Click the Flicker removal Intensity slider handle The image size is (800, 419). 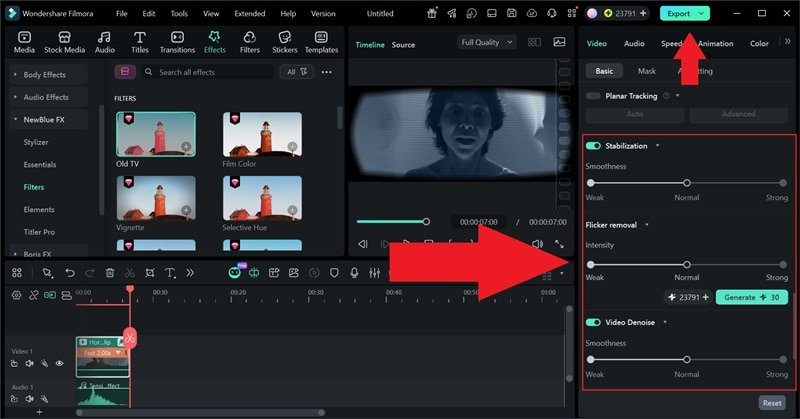pyautogui.click(x=687, y=264)
